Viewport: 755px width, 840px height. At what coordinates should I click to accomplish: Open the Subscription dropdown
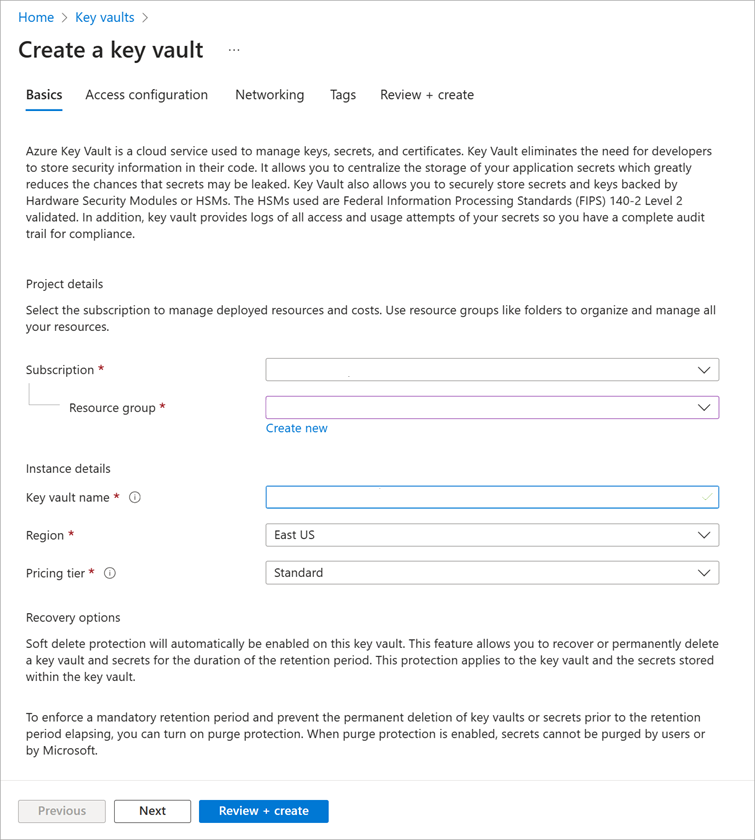coord(492,370)
